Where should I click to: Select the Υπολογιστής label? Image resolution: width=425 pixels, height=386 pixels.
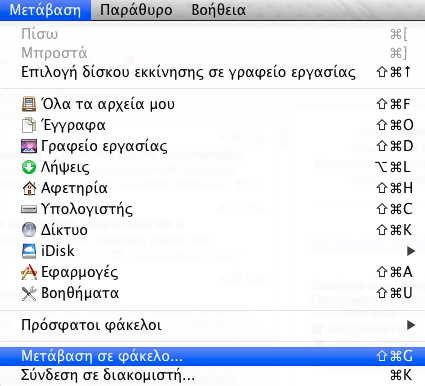point(87,209)
